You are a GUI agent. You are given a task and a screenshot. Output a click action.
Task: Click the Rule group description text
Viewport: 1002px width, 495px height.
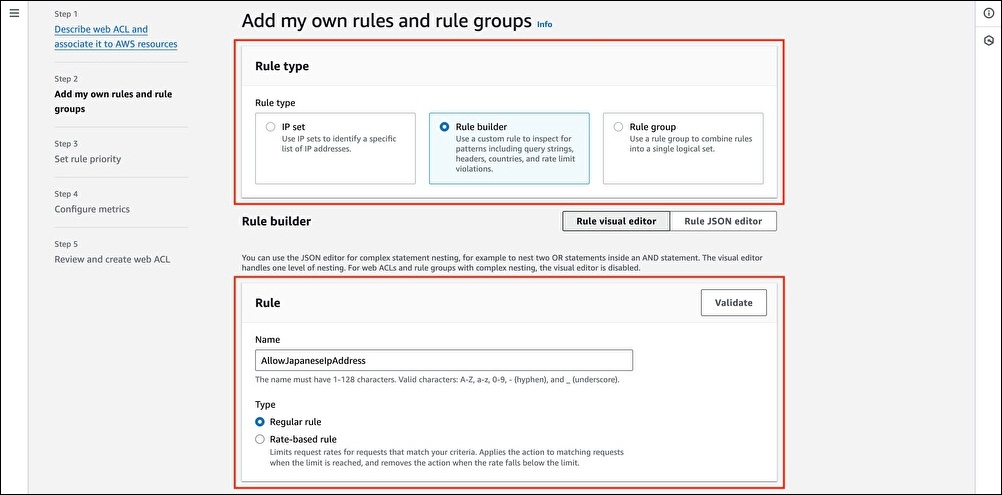pyautogui.click(x=691, y=144)
